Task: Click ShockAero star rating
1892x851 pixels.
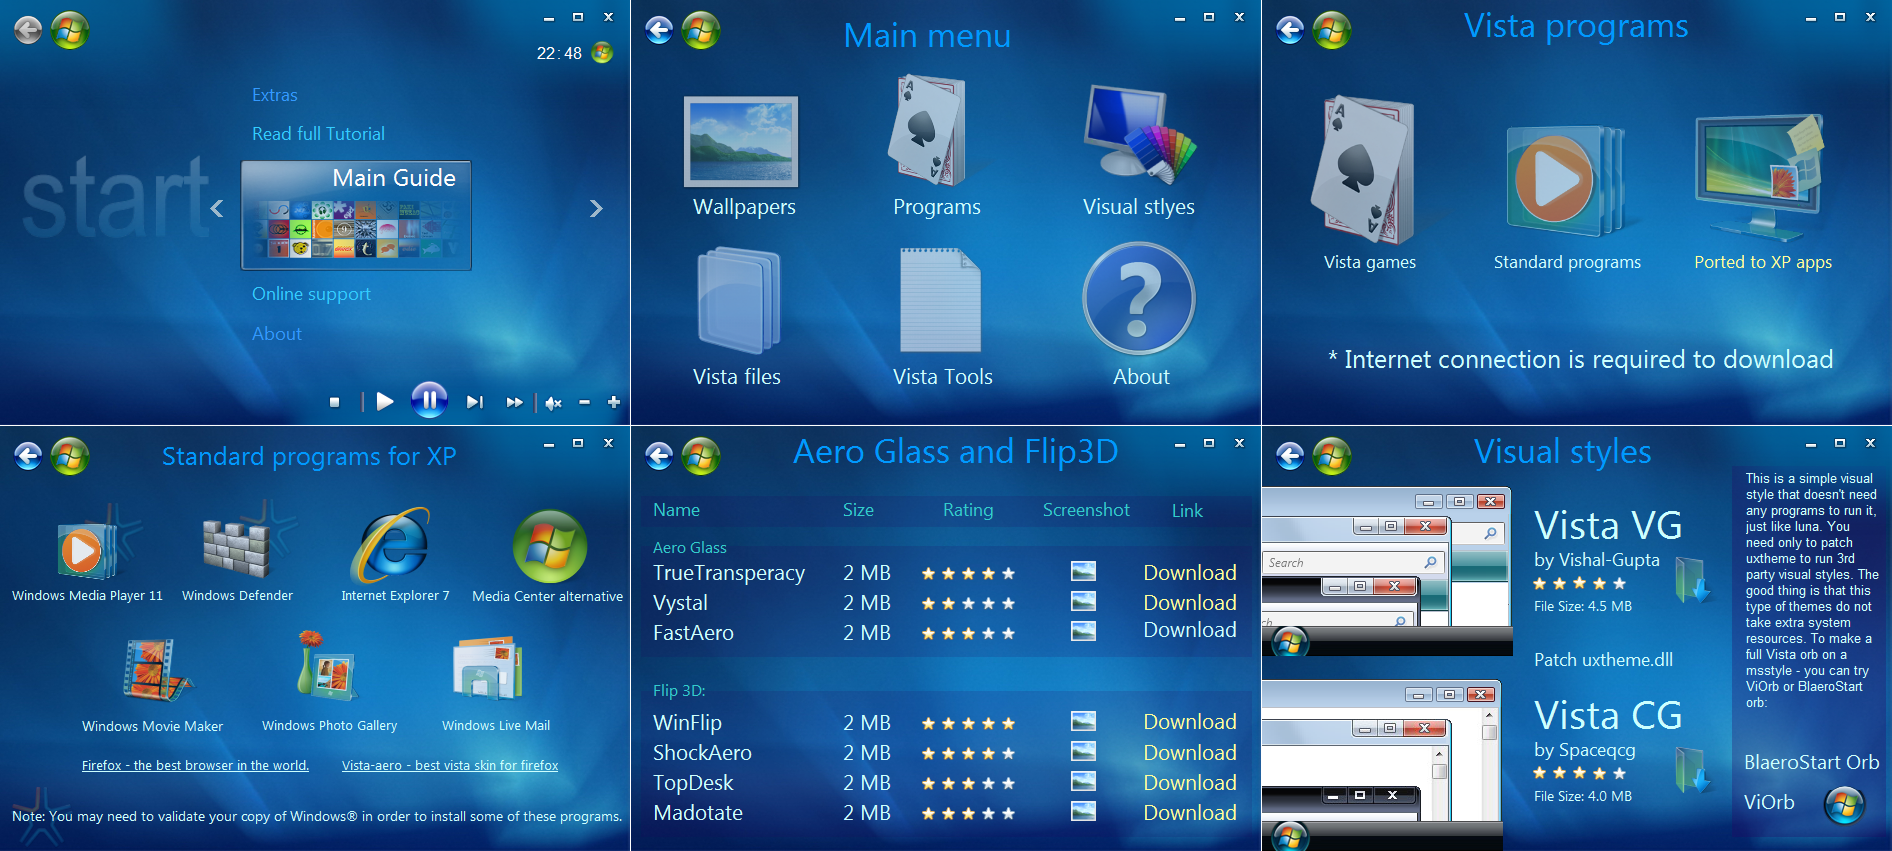Action: click(x=968, y=753)
